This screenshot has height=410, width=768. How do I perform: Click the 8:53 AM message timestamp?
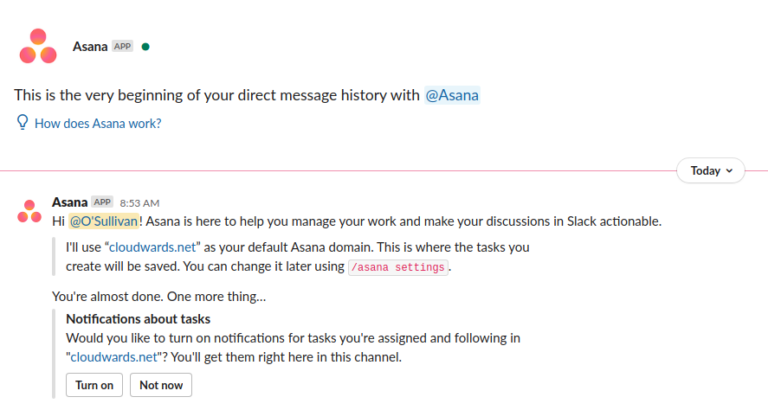(140, 203)
